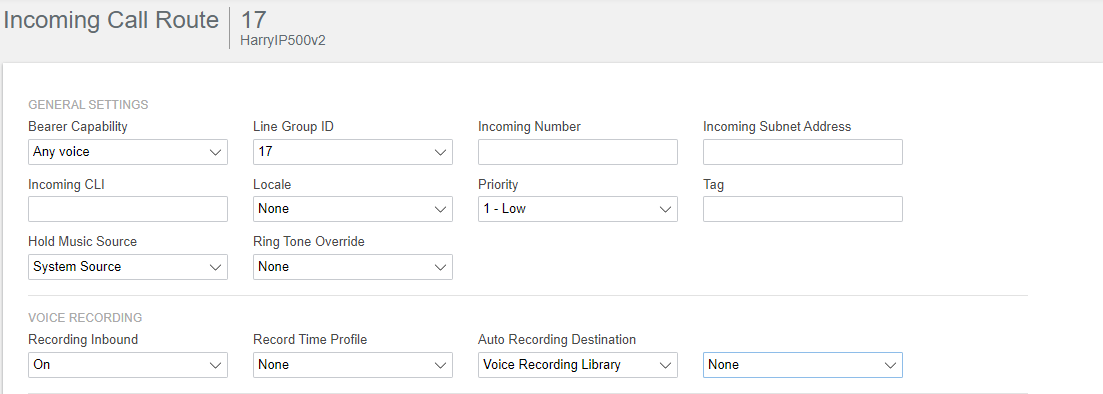Click the VOICE RECORDING section label

click(85, 317)
